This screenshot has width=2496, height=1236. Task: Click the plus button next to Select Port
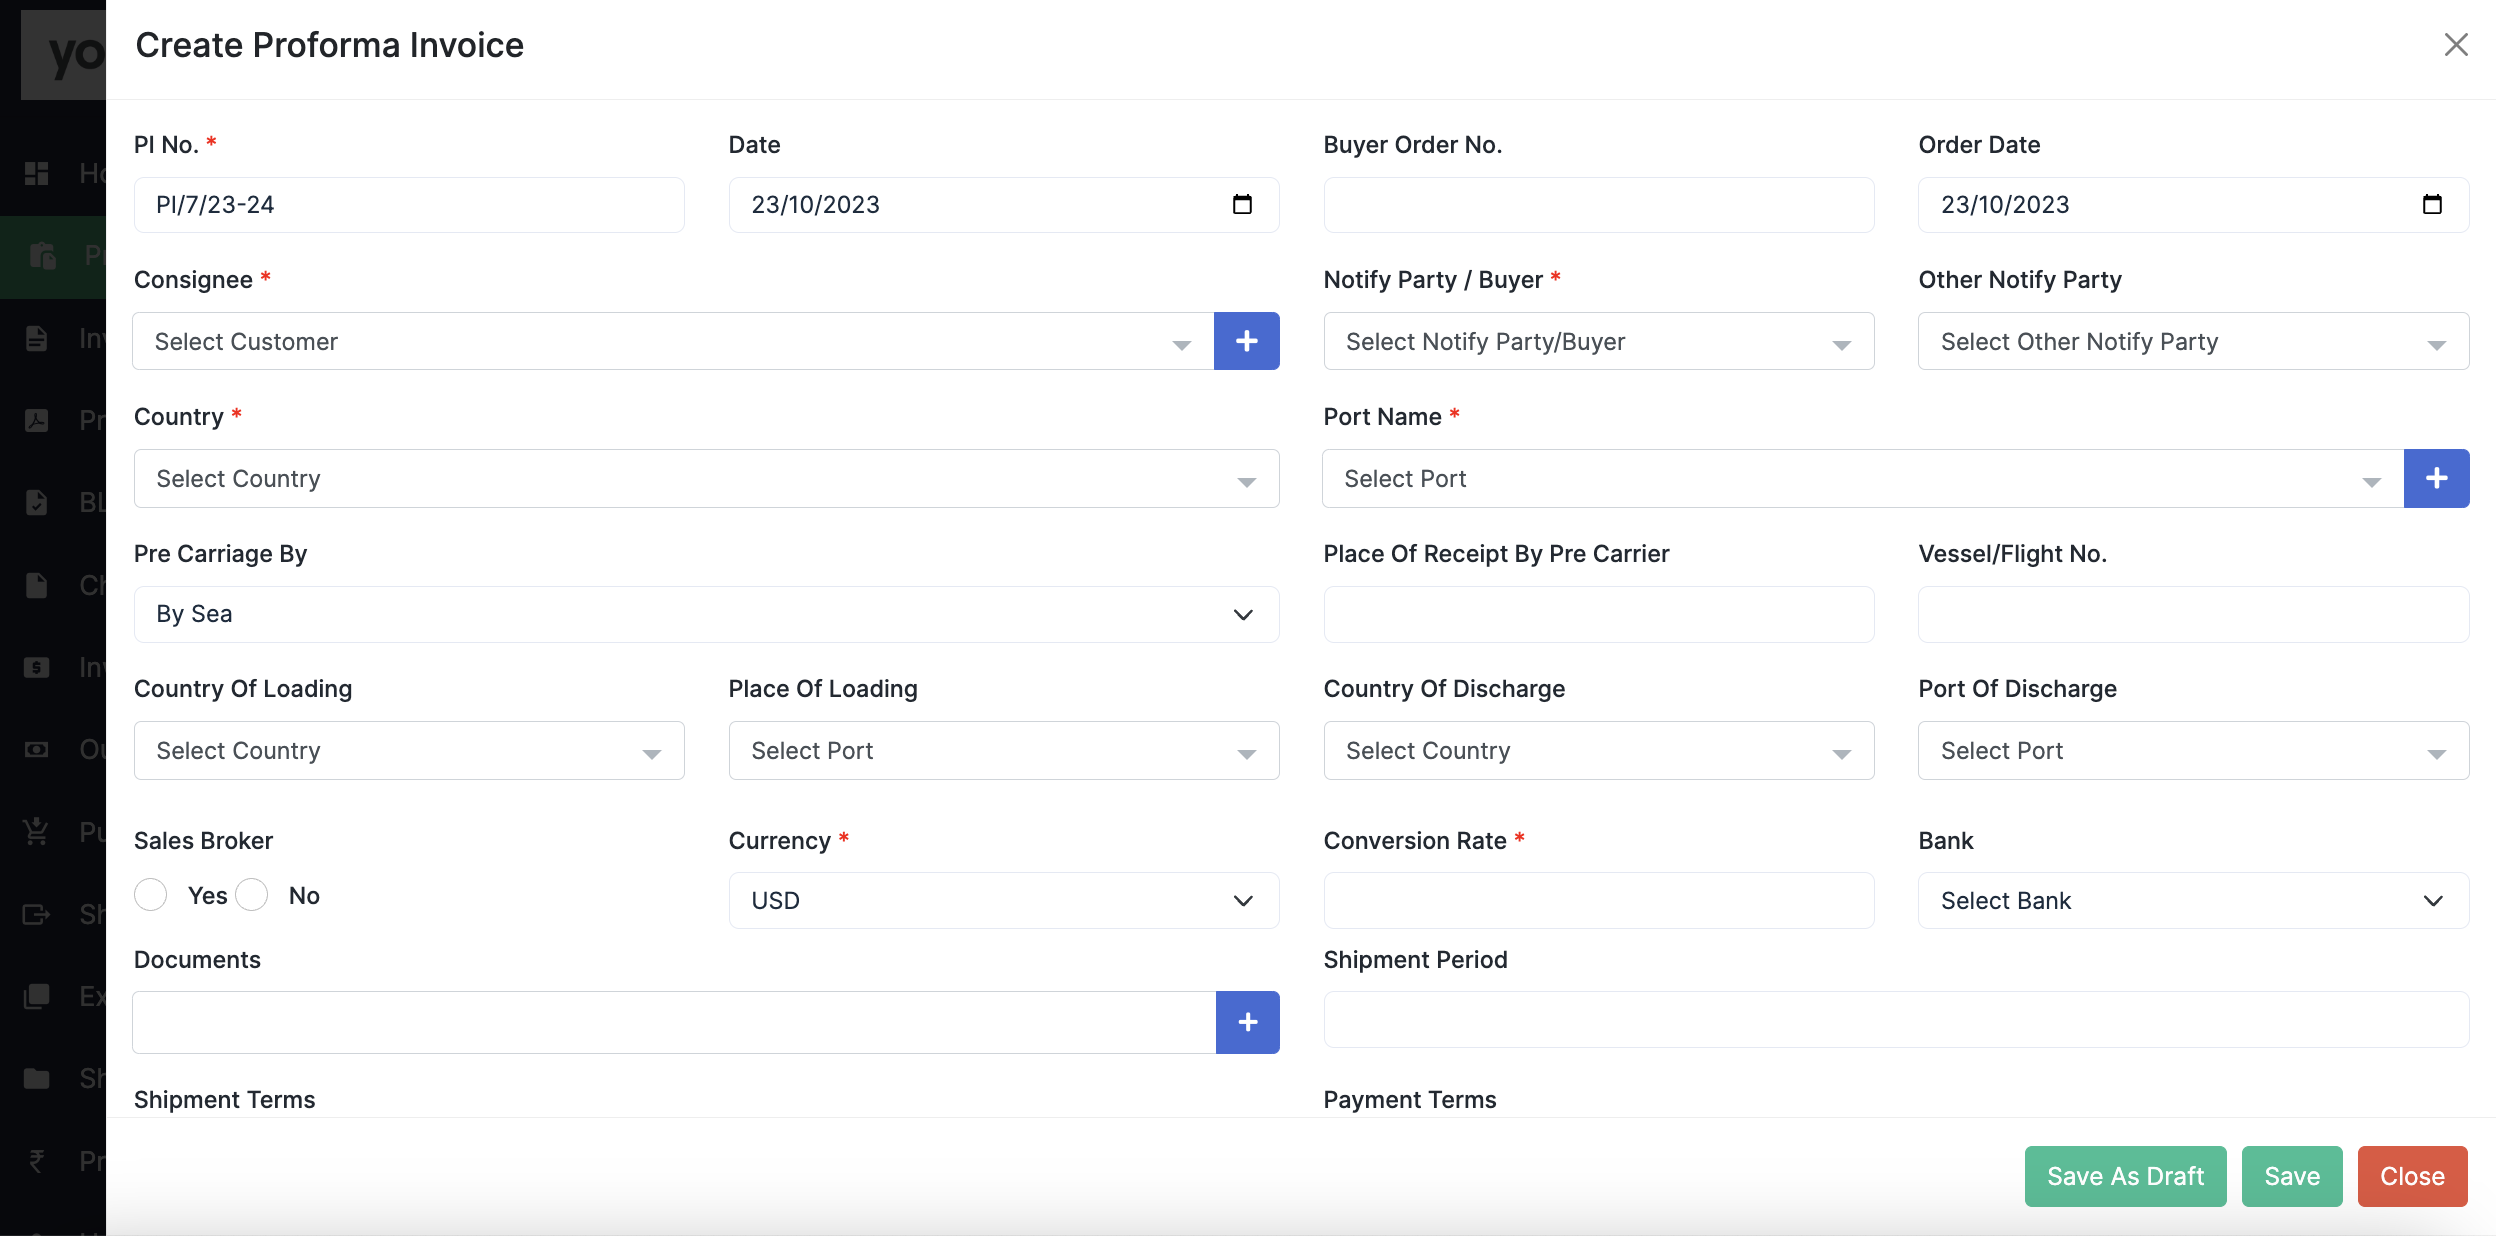[2436, 478]
